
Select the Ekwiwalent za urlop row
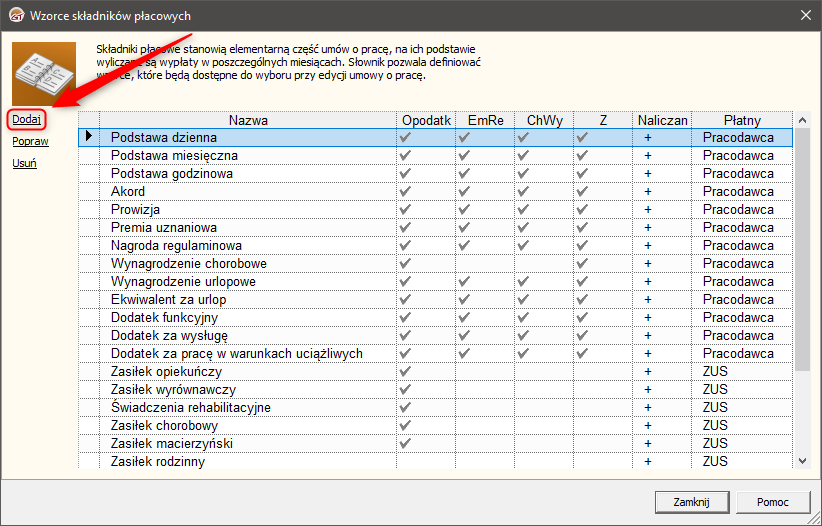tap(169, 300)
